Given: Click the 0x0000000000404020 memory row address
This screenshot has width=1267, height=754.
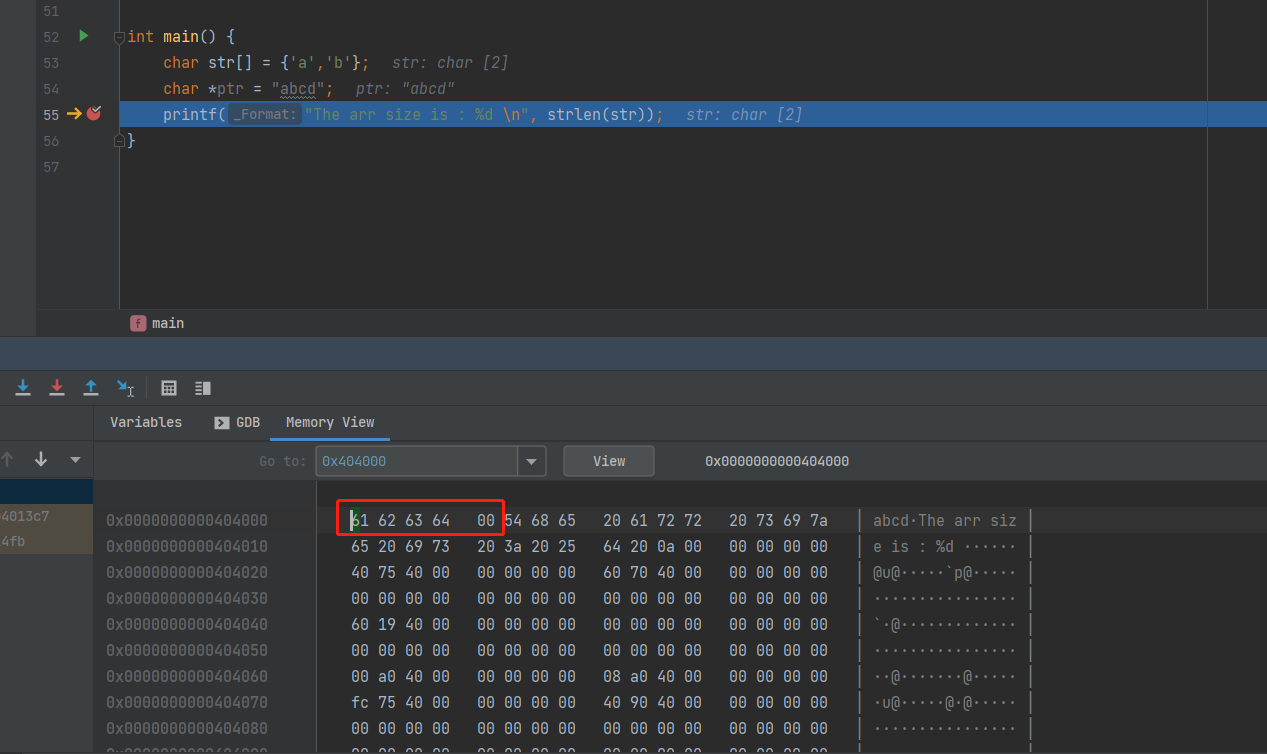Looking at the screenshot, I should point(187,572).
